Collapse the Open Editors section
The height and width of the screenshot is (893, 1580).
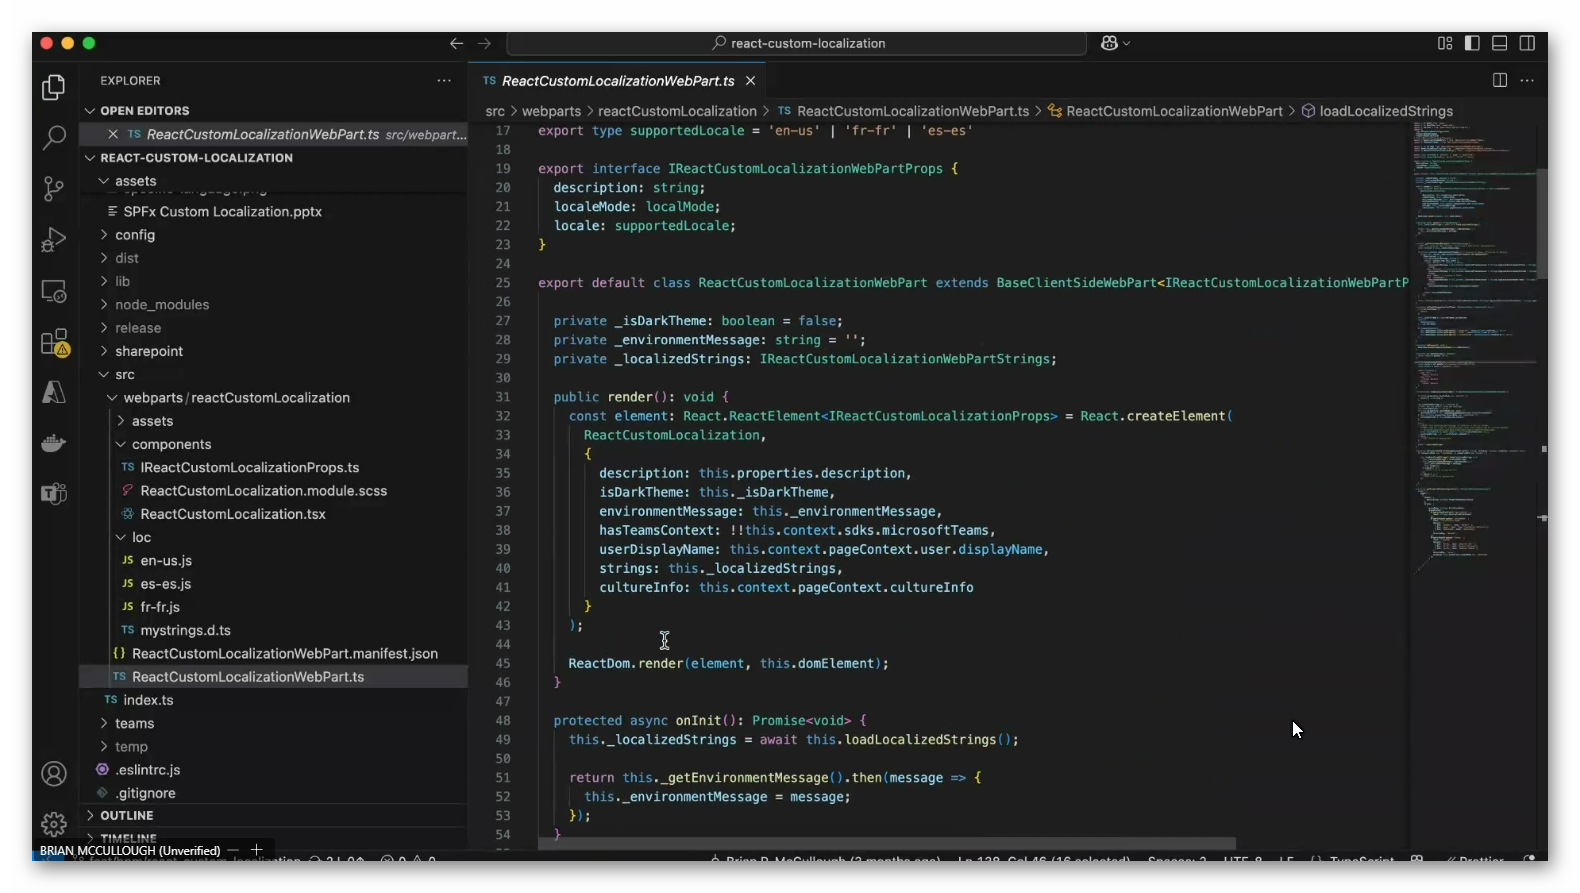point(274,111)
